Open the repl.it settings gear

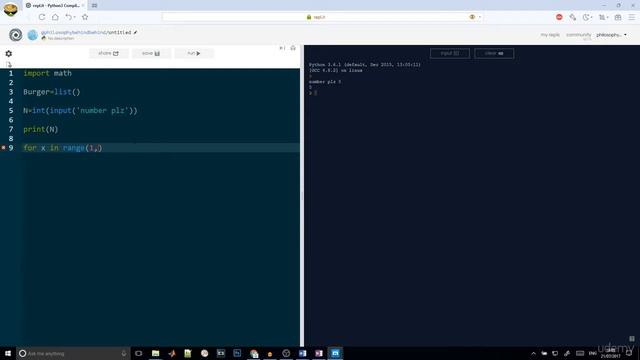click(9, 53)
